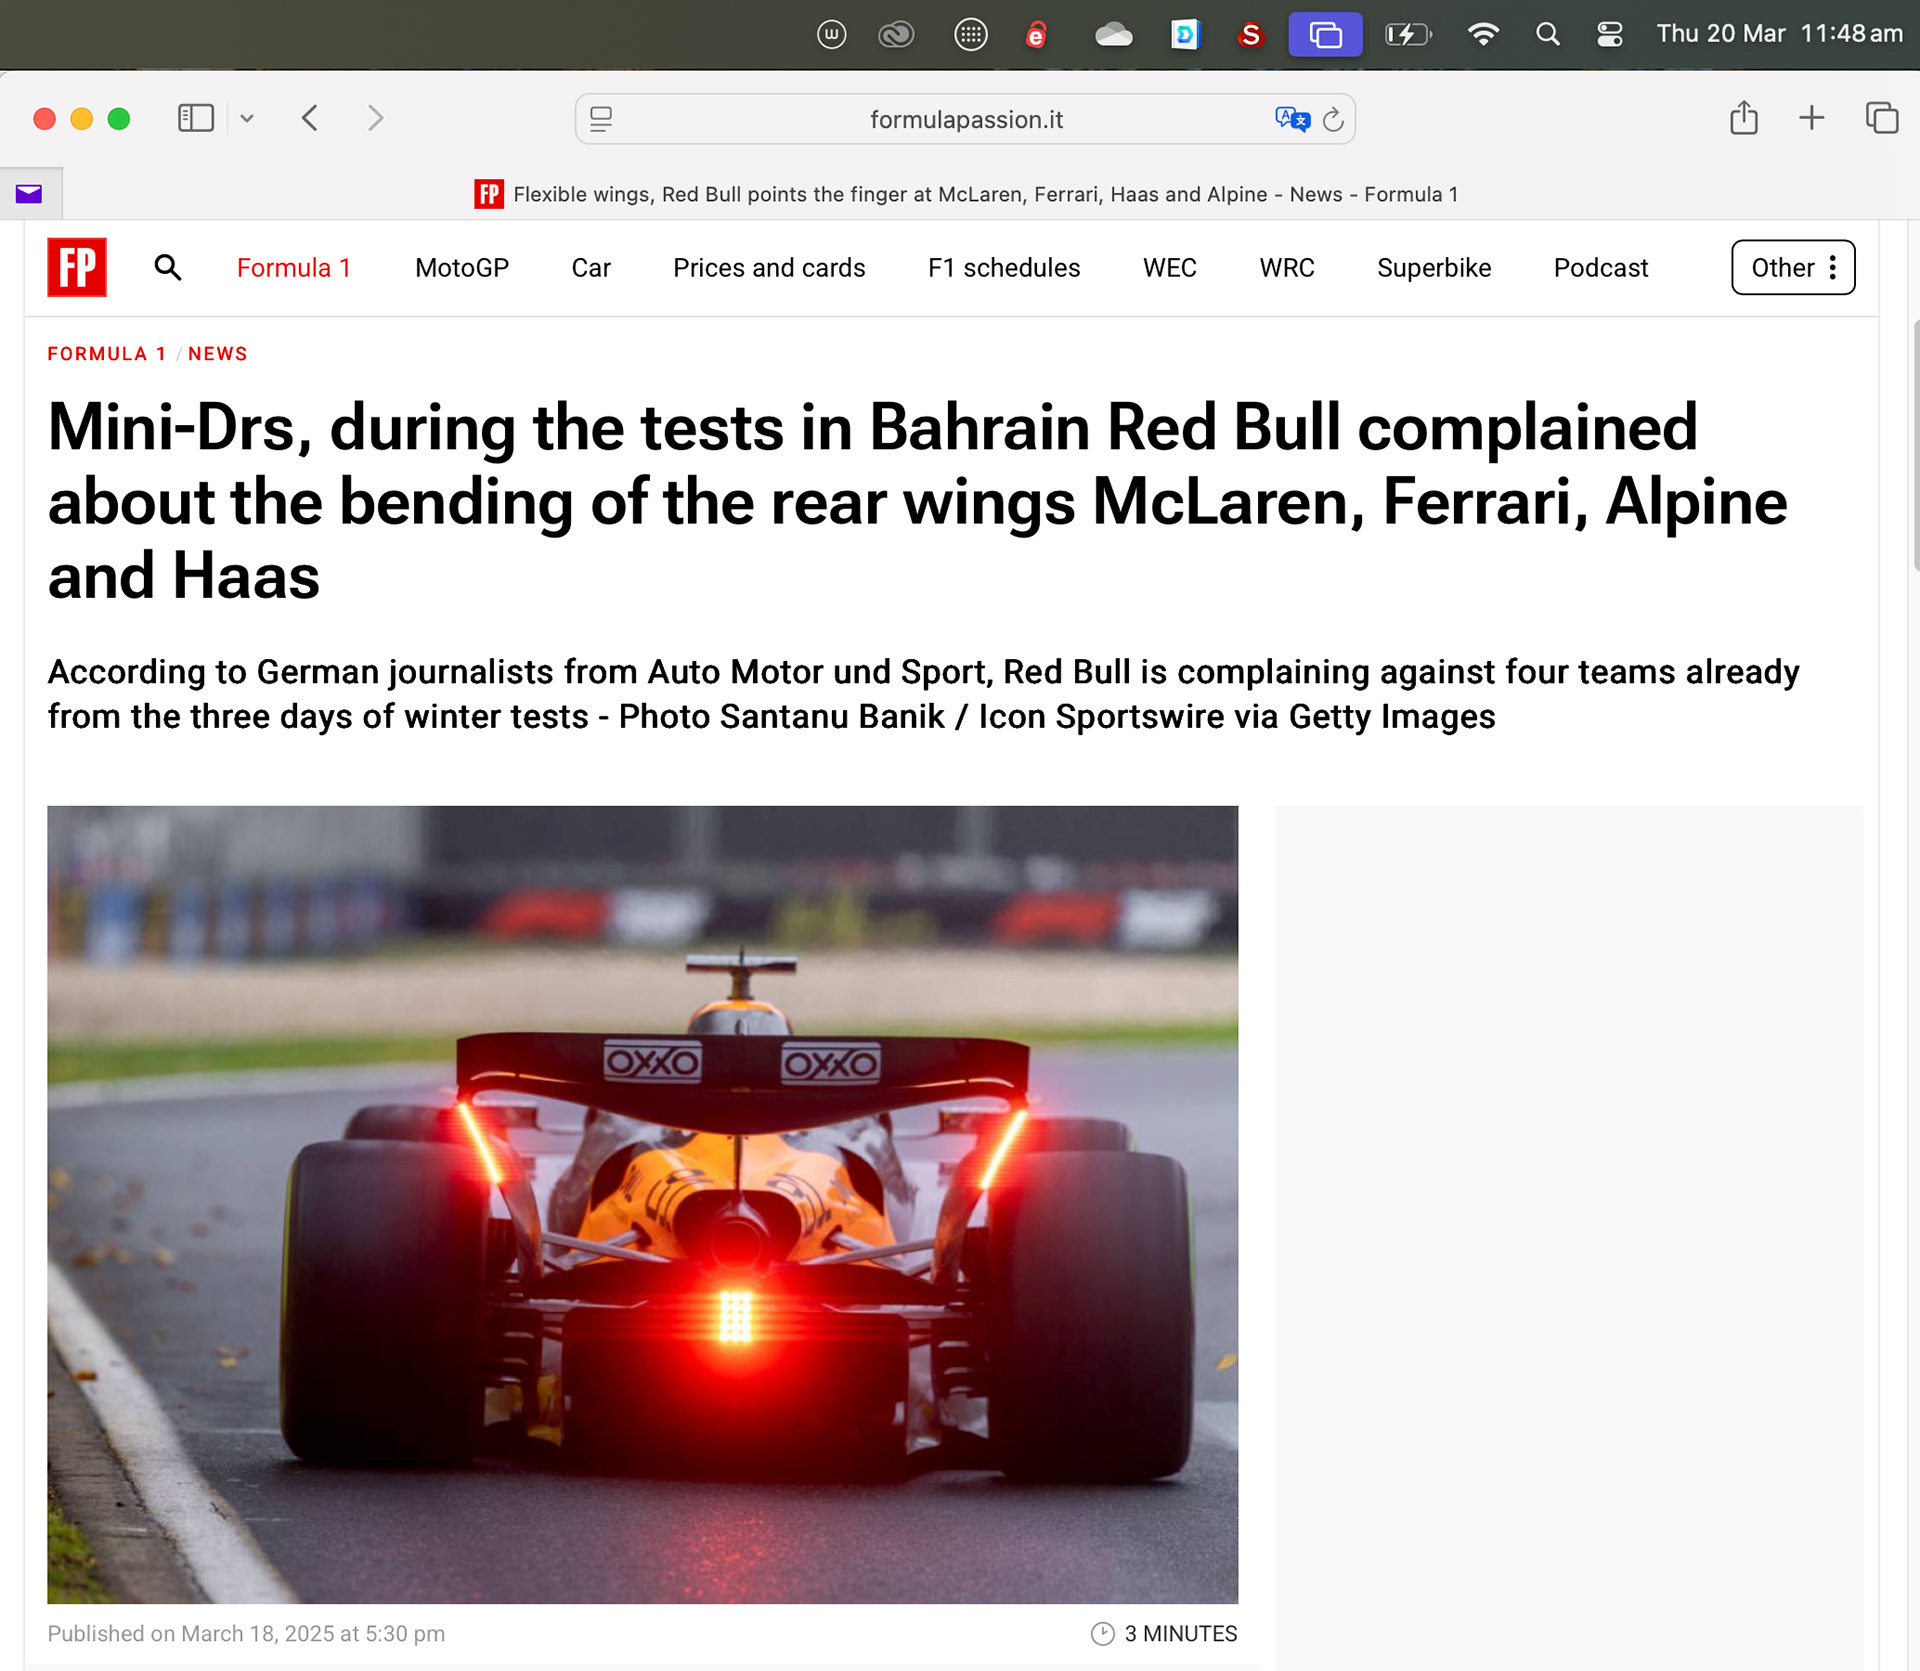Open the page reader icon in address bar

(601, 119)
